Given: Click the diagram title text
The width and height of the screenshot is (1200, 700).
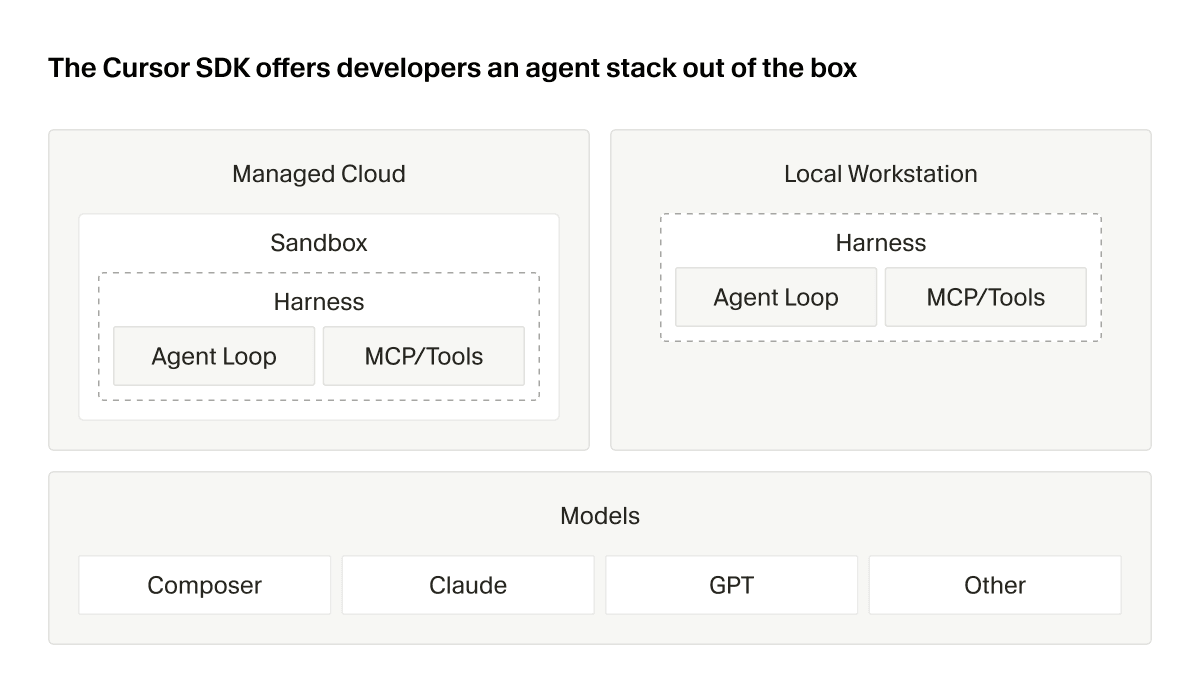Looking at the screenshot, I should [452, 68].
